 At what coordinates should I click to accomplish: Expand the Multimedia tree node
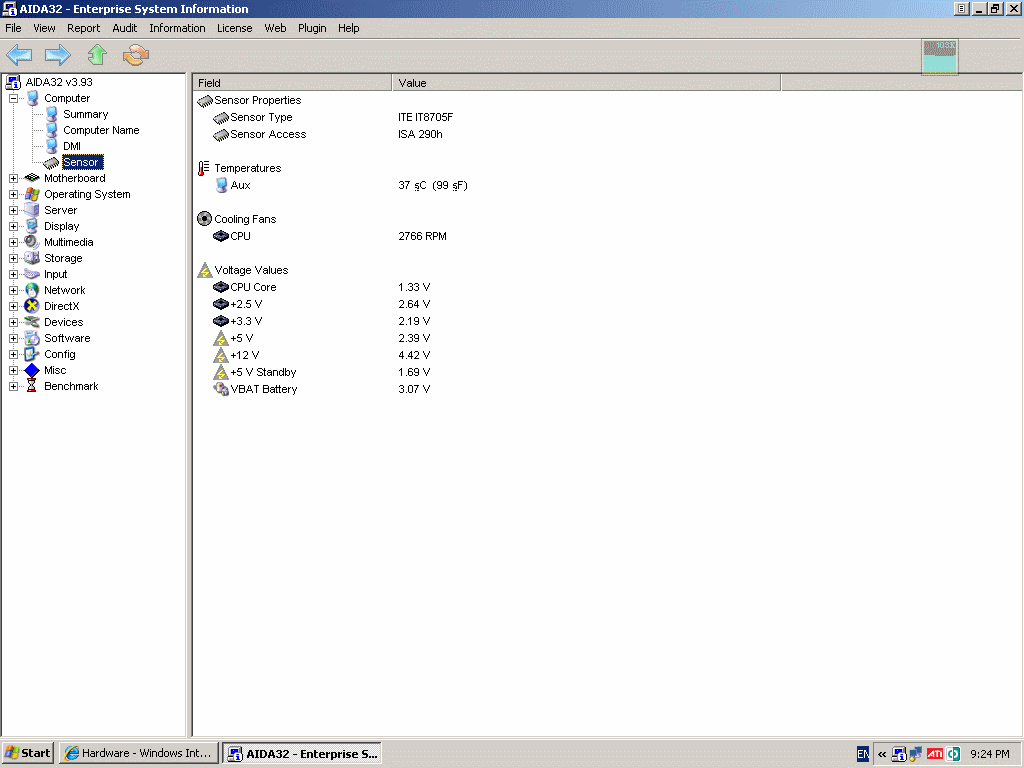[14, 242]
